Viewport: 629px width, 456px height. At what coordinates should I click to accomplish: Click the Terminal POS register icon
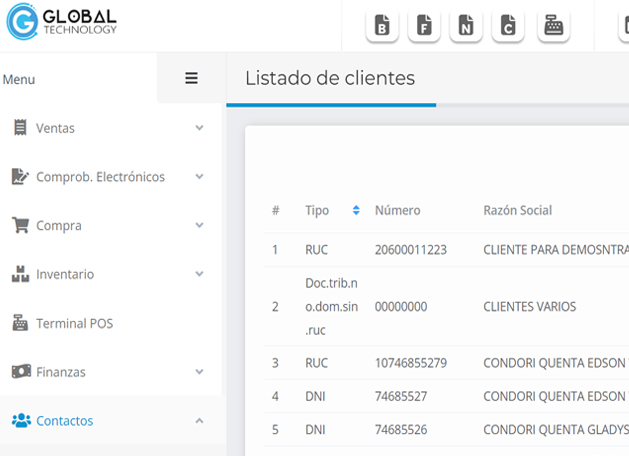(20, 323)
